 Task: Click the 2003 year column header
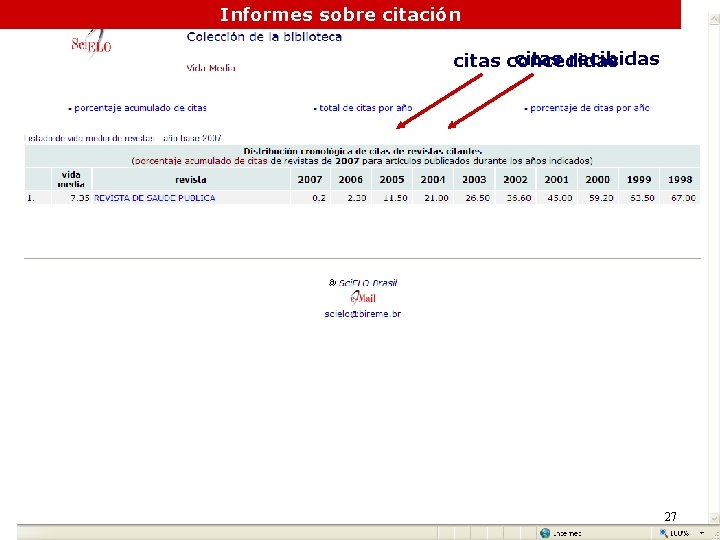pos(474,180)
